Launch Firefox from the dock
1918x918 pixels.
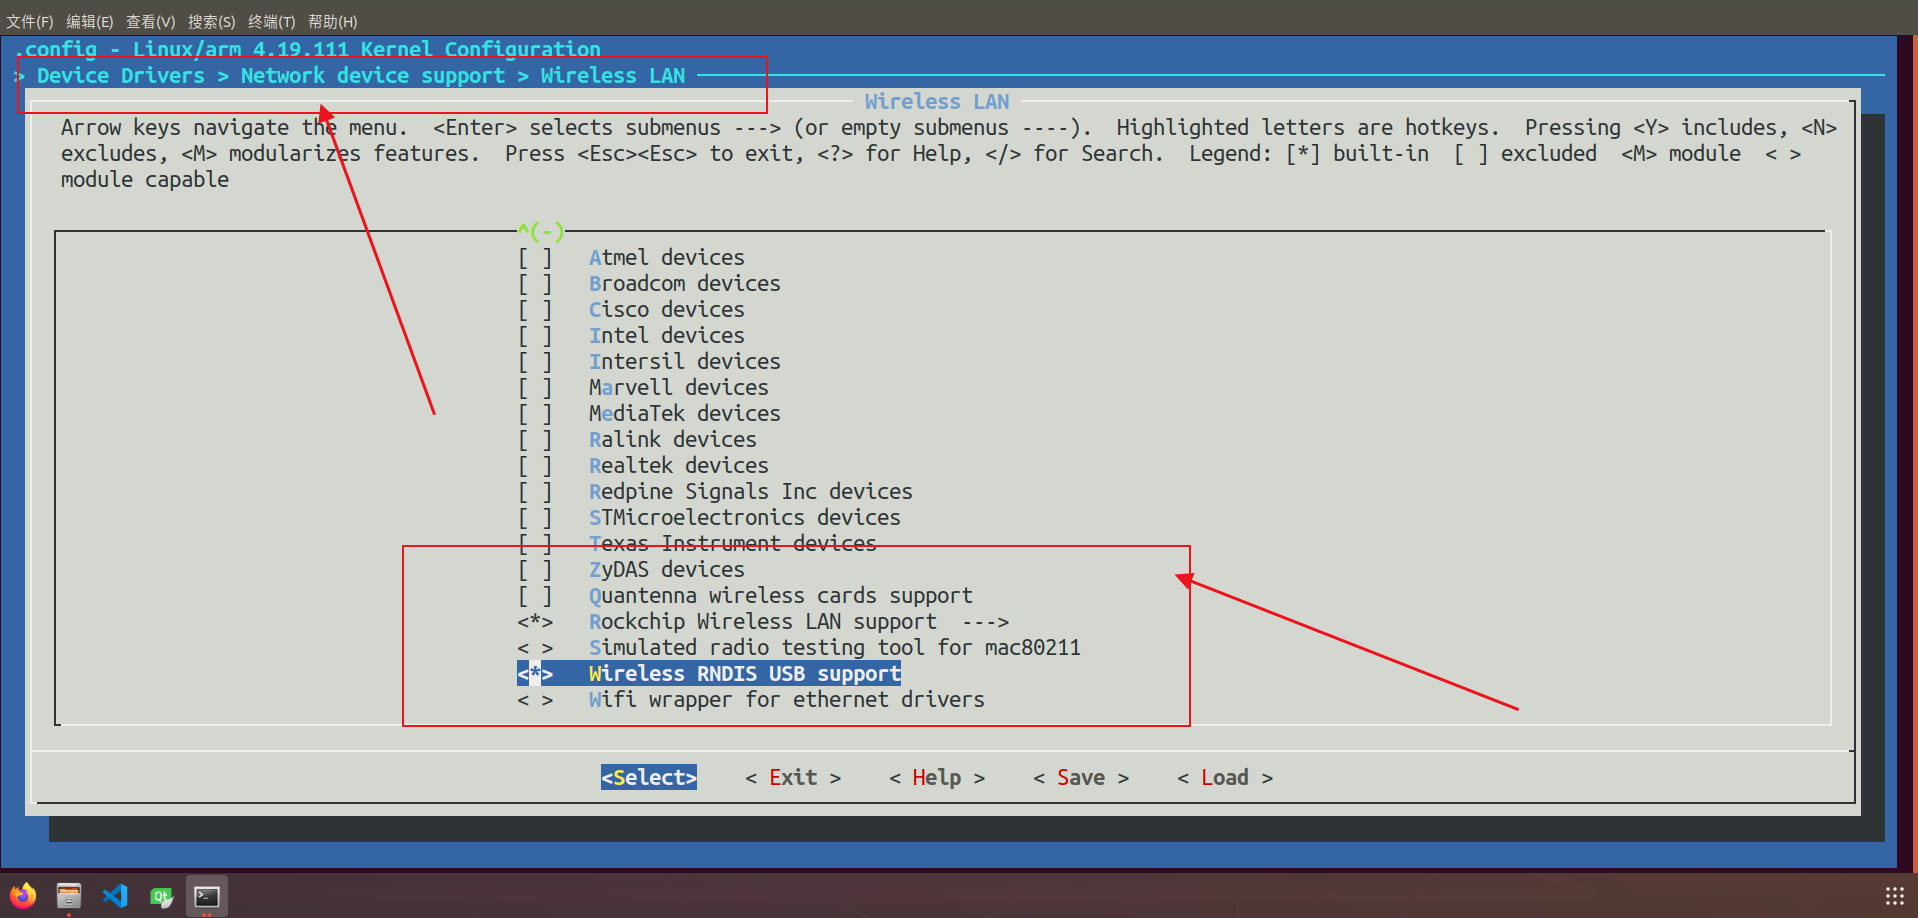click(x=23, y=895)
